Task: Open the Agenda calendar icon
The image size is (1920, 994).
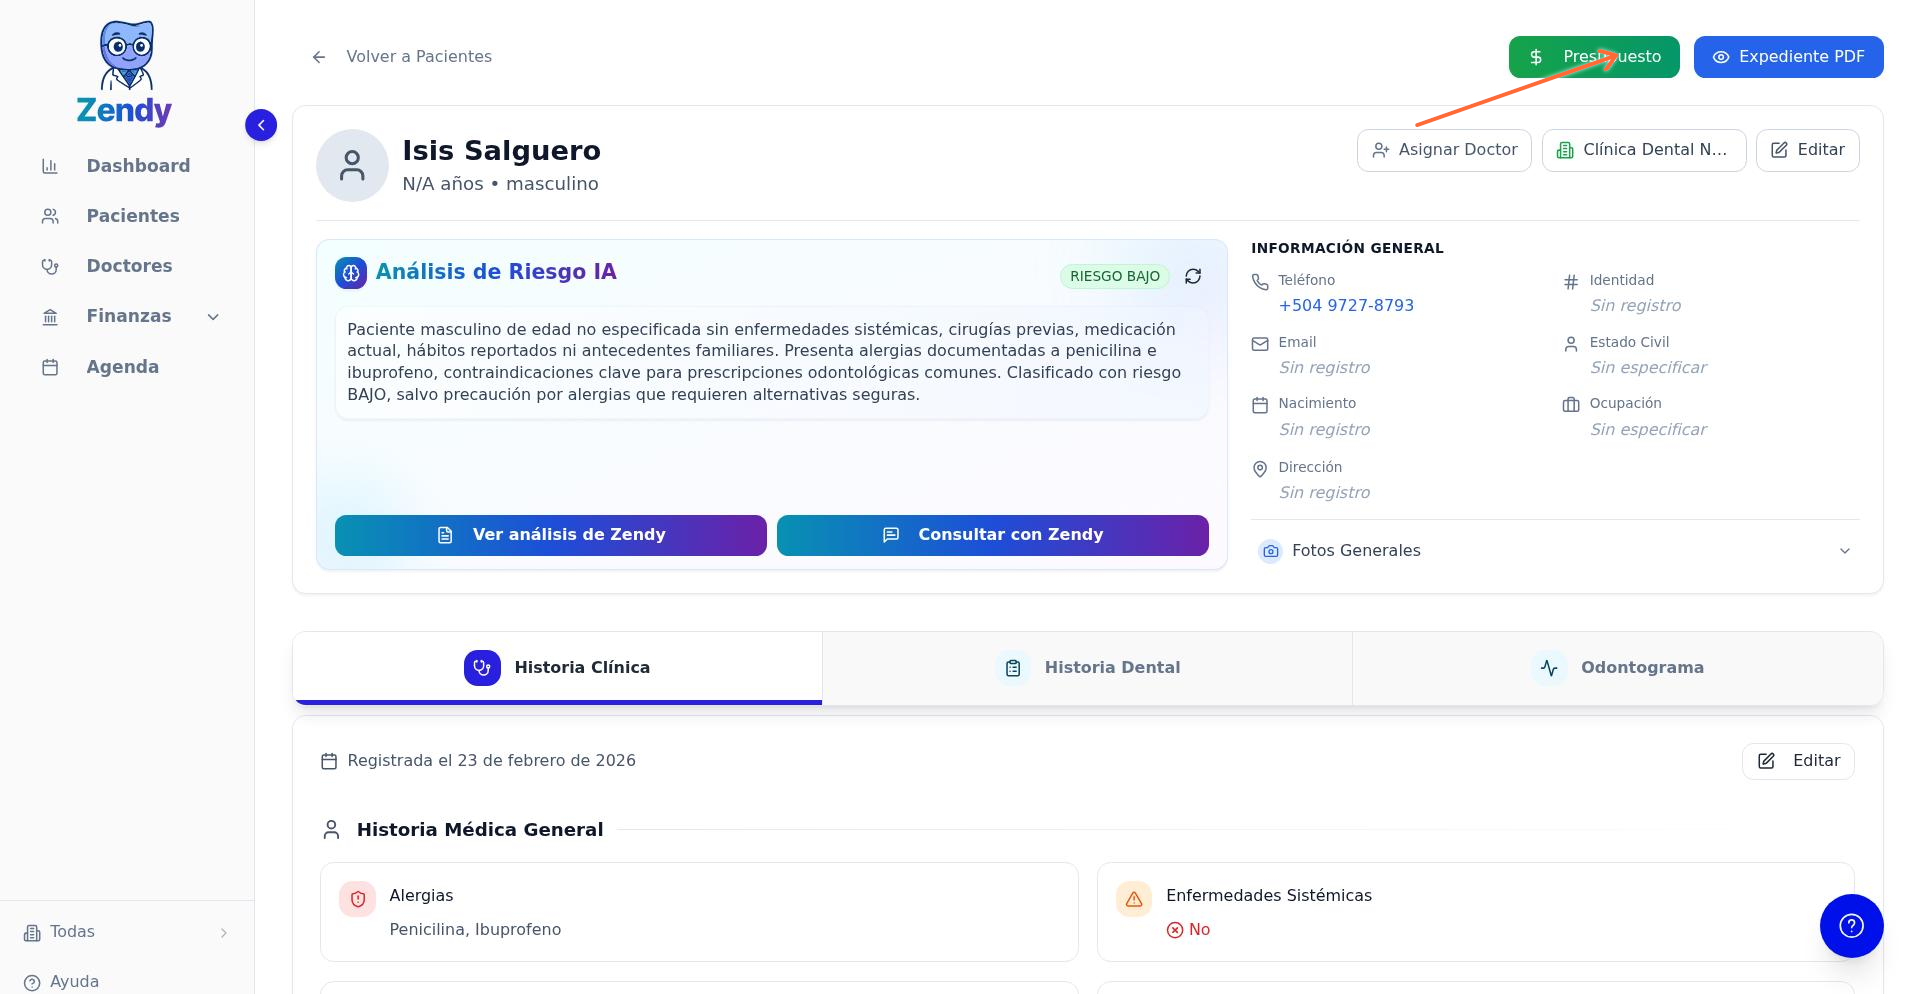Action: pos(50,367)
